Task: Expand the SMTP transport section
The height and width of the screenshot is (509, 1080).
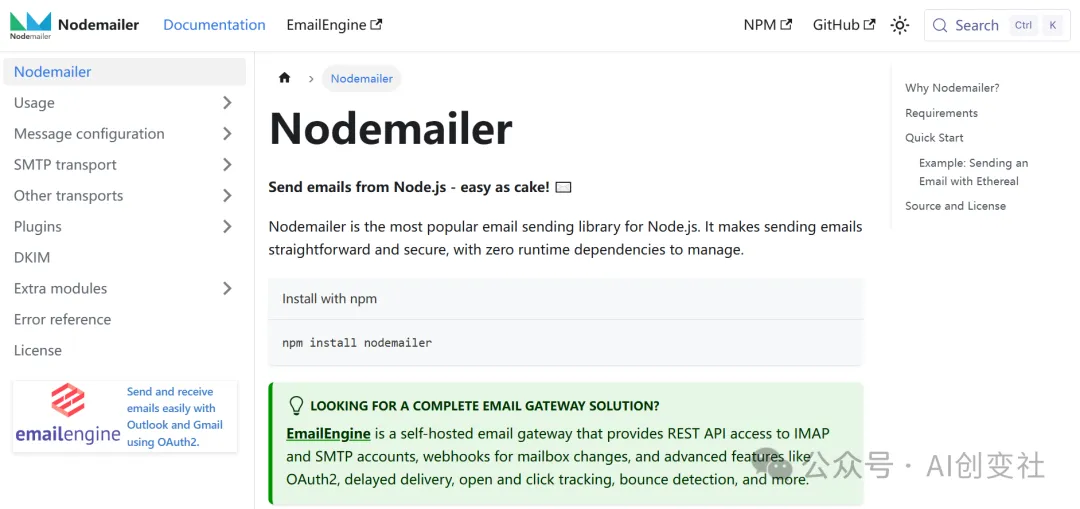Action: [227, 165]
